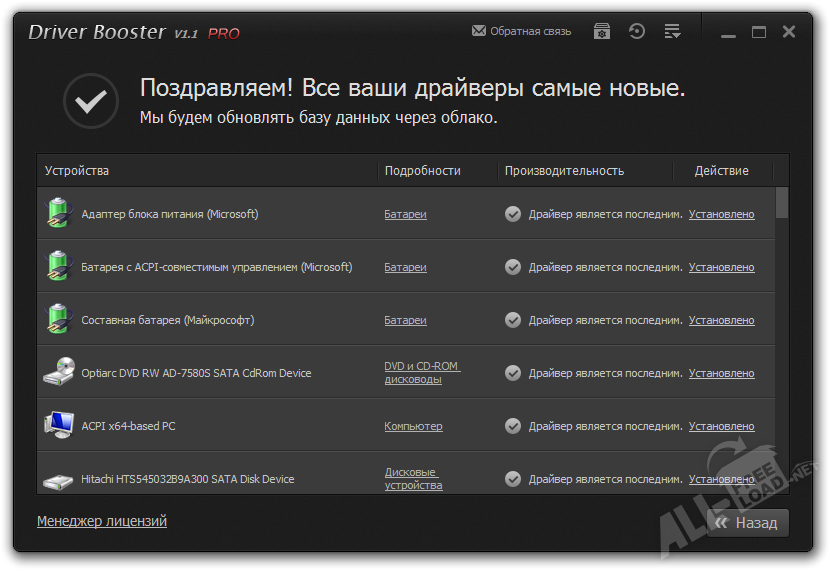This screenshot has width=830, height=571.
Task: Open the options menu dropdown icon
Action: [x=672, y=31]
